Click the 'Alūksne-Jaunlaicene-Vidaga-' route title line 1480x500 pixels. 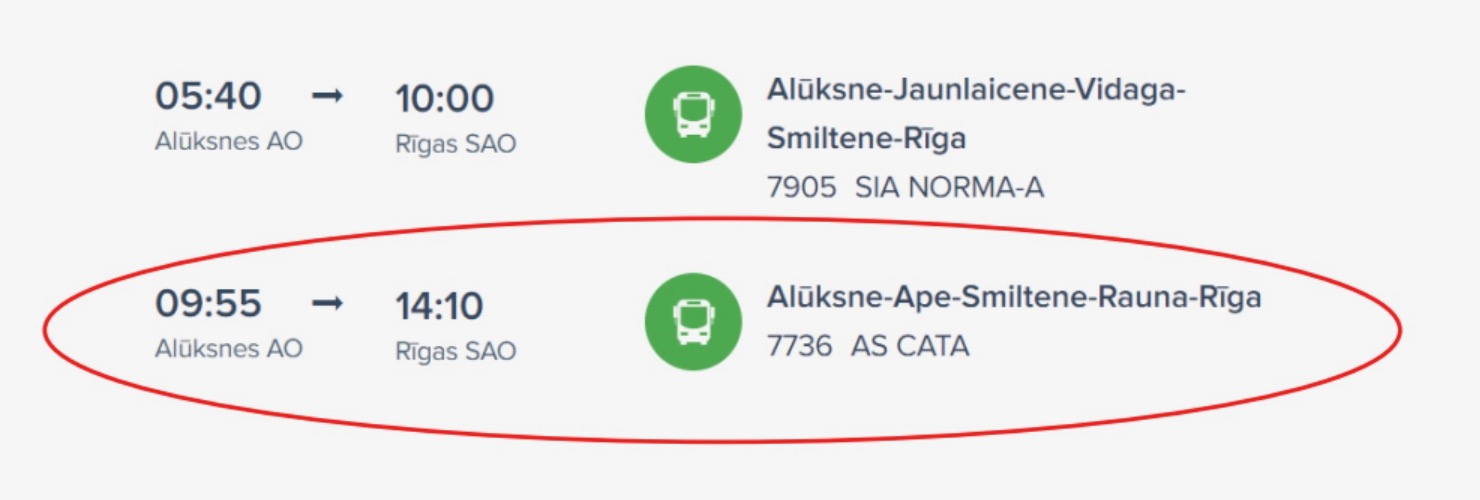pos(975,89)
